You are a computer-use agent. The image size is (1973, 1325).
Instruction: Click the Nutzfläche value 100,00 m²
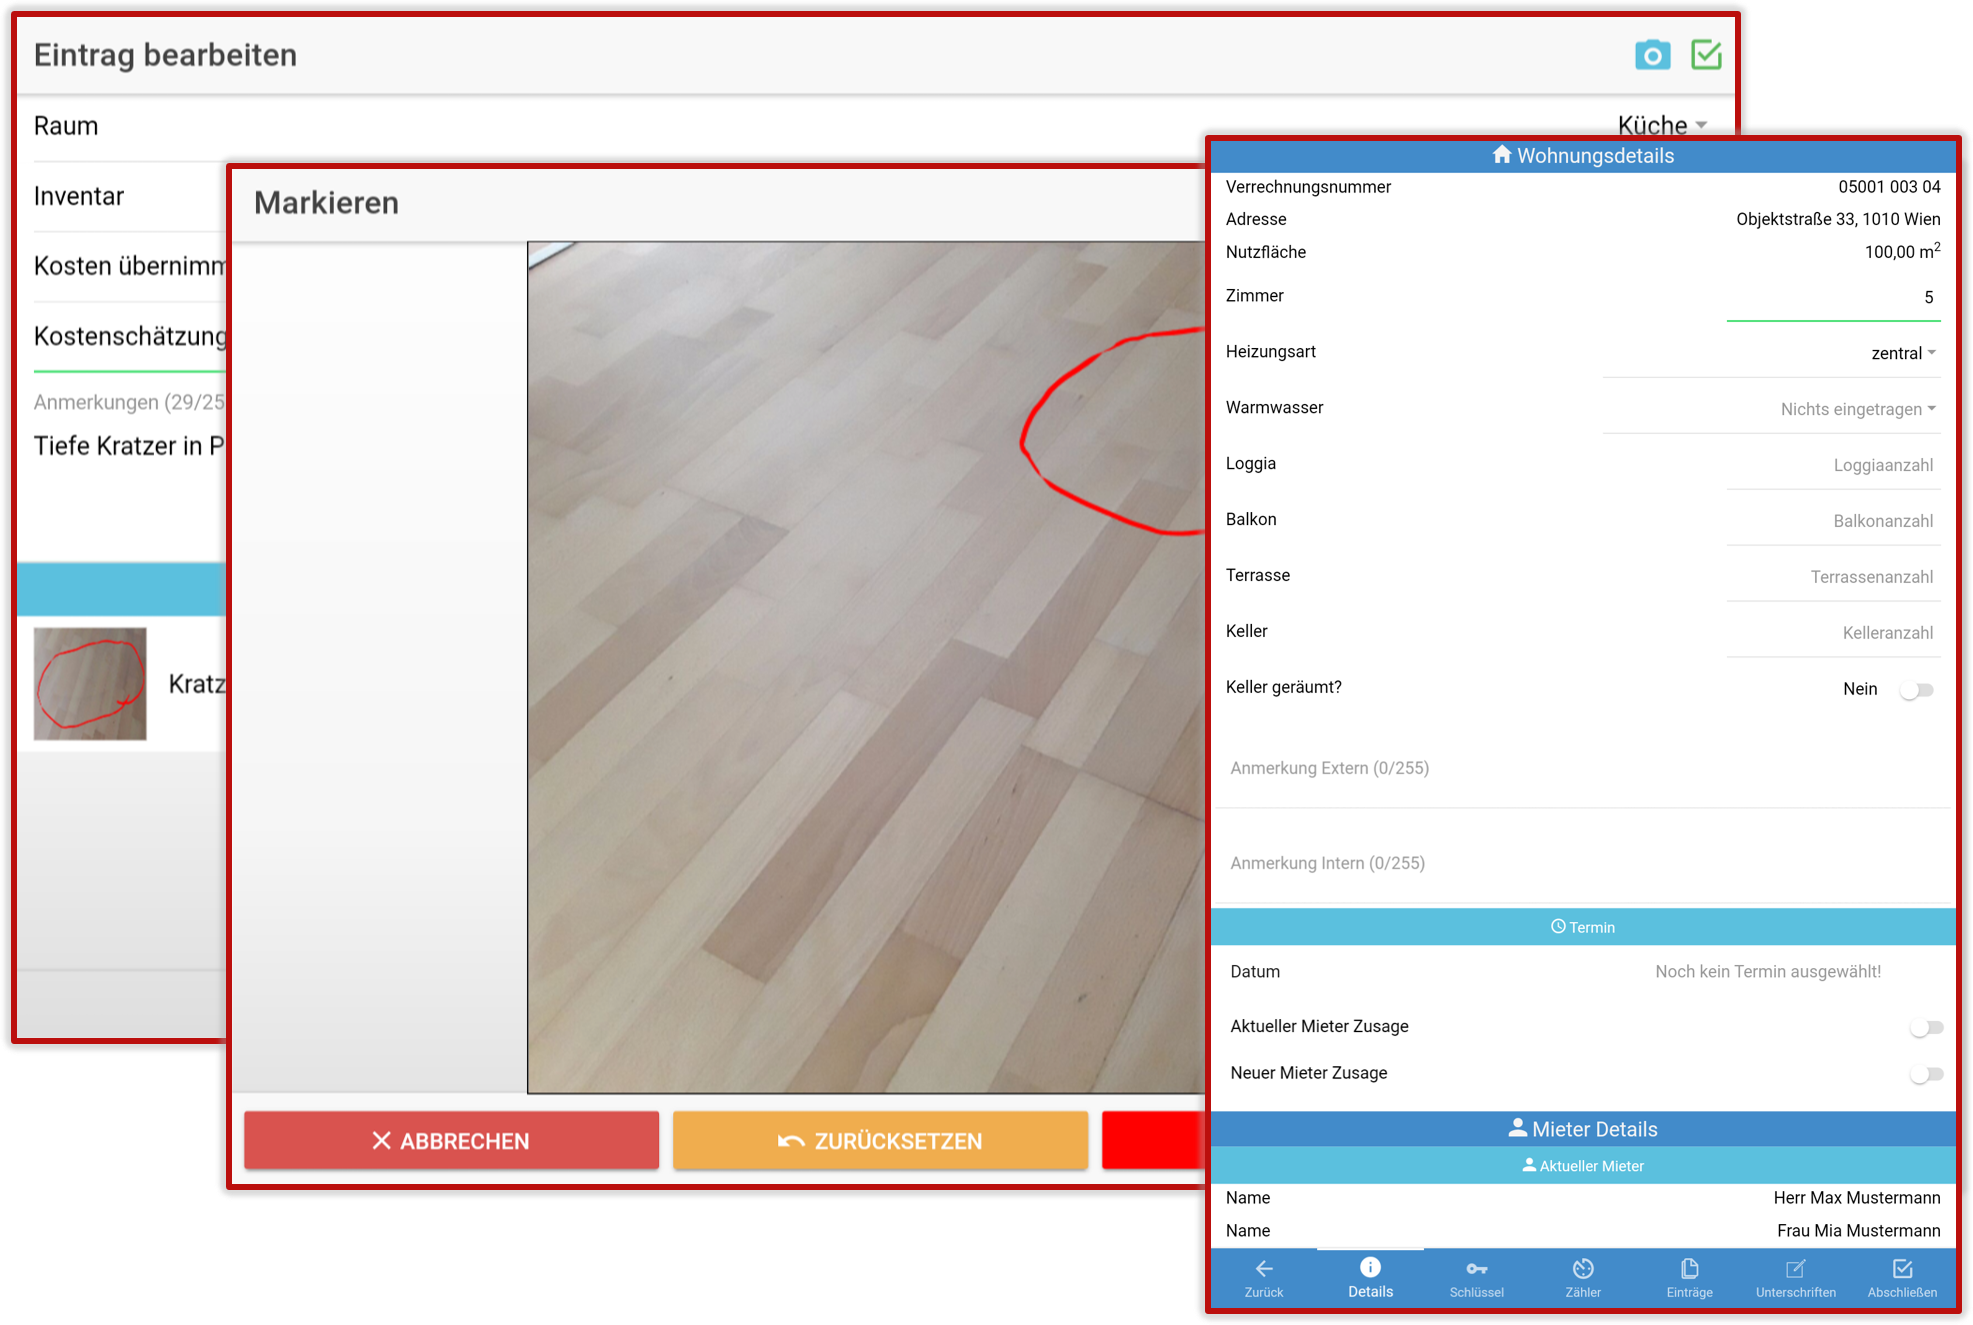1902,251
